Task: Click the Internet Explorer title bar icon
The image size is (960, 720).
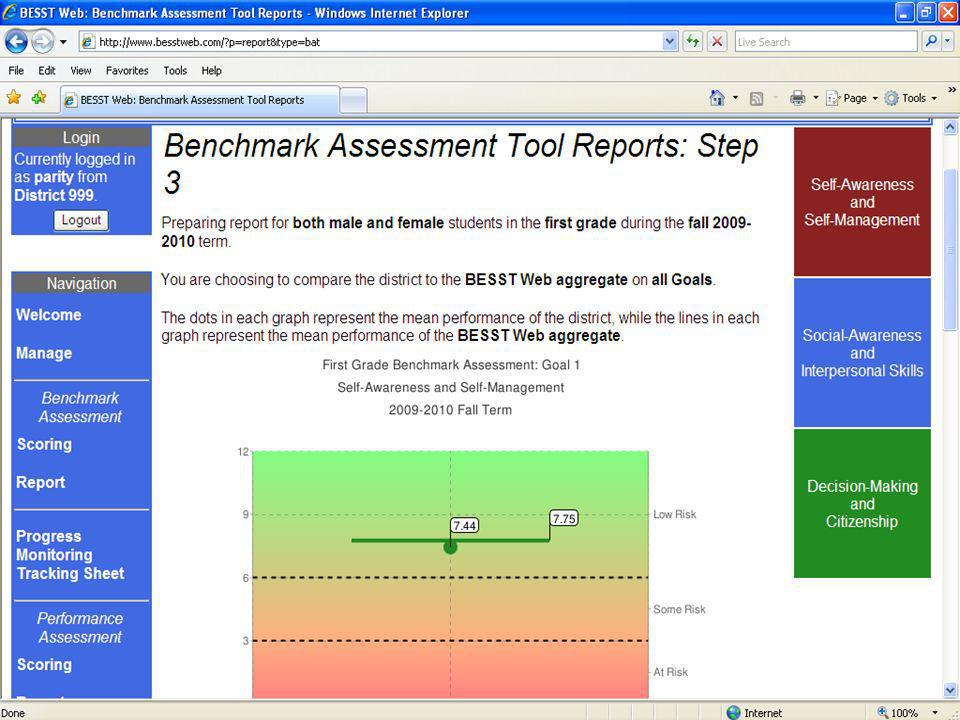Action: 10,12
